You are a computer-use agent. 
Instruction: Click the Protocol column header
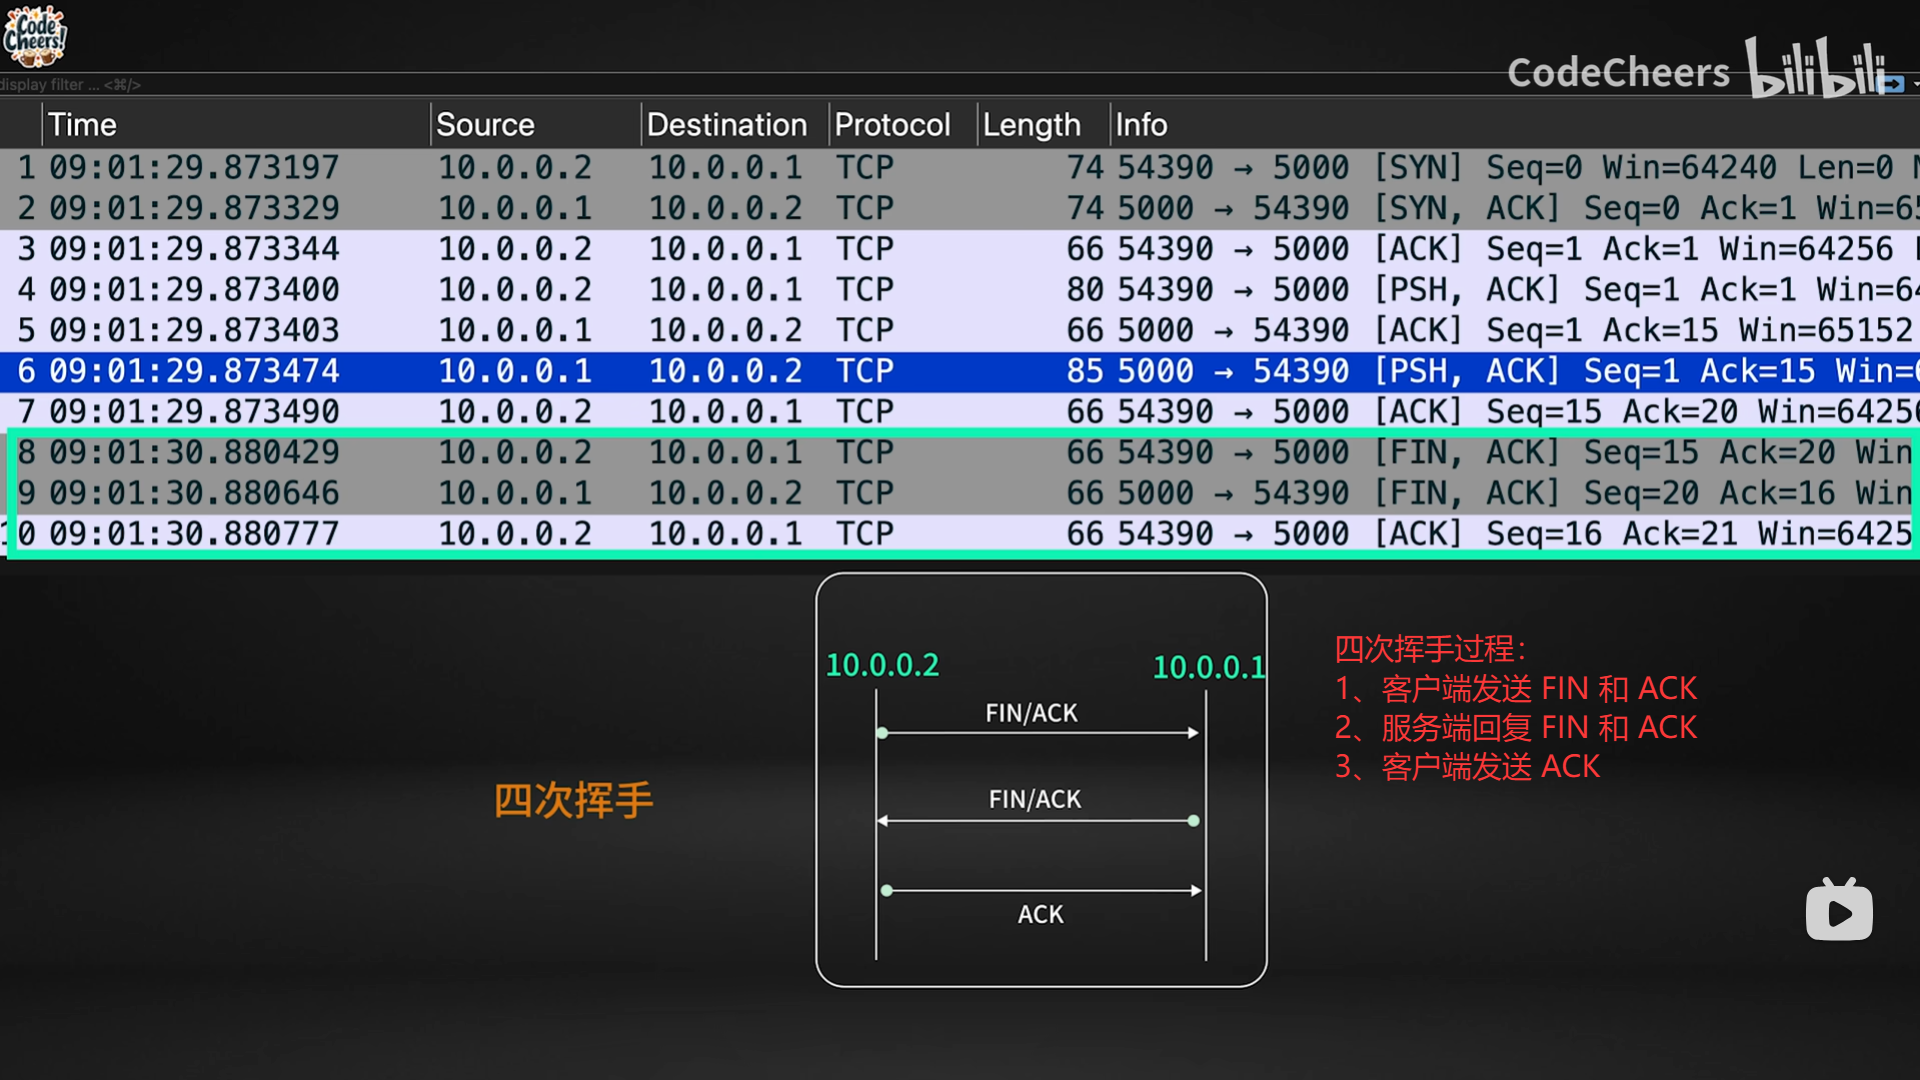coord(892,125)
